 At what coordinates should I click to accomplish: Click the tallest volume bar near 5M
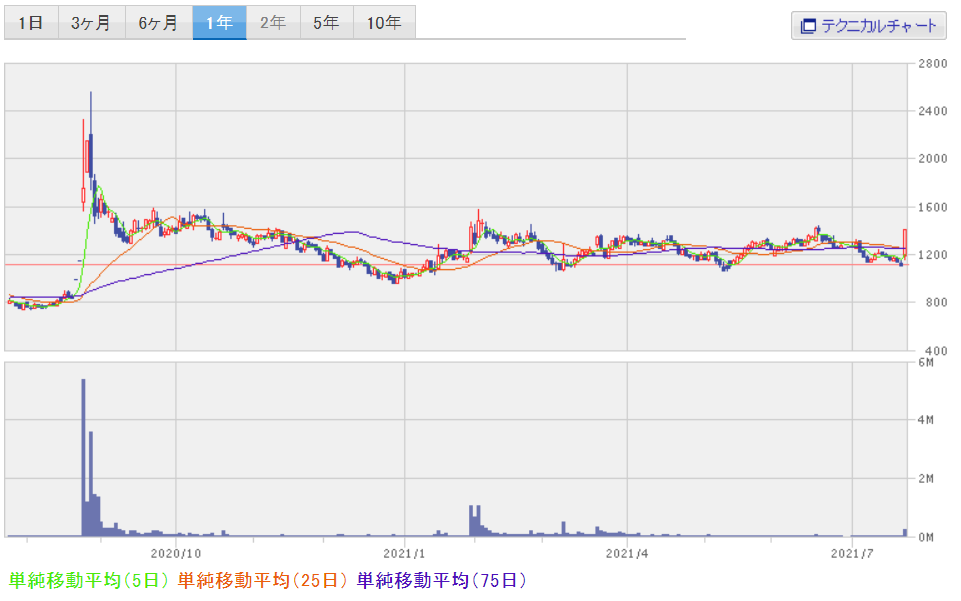[83, 458]
